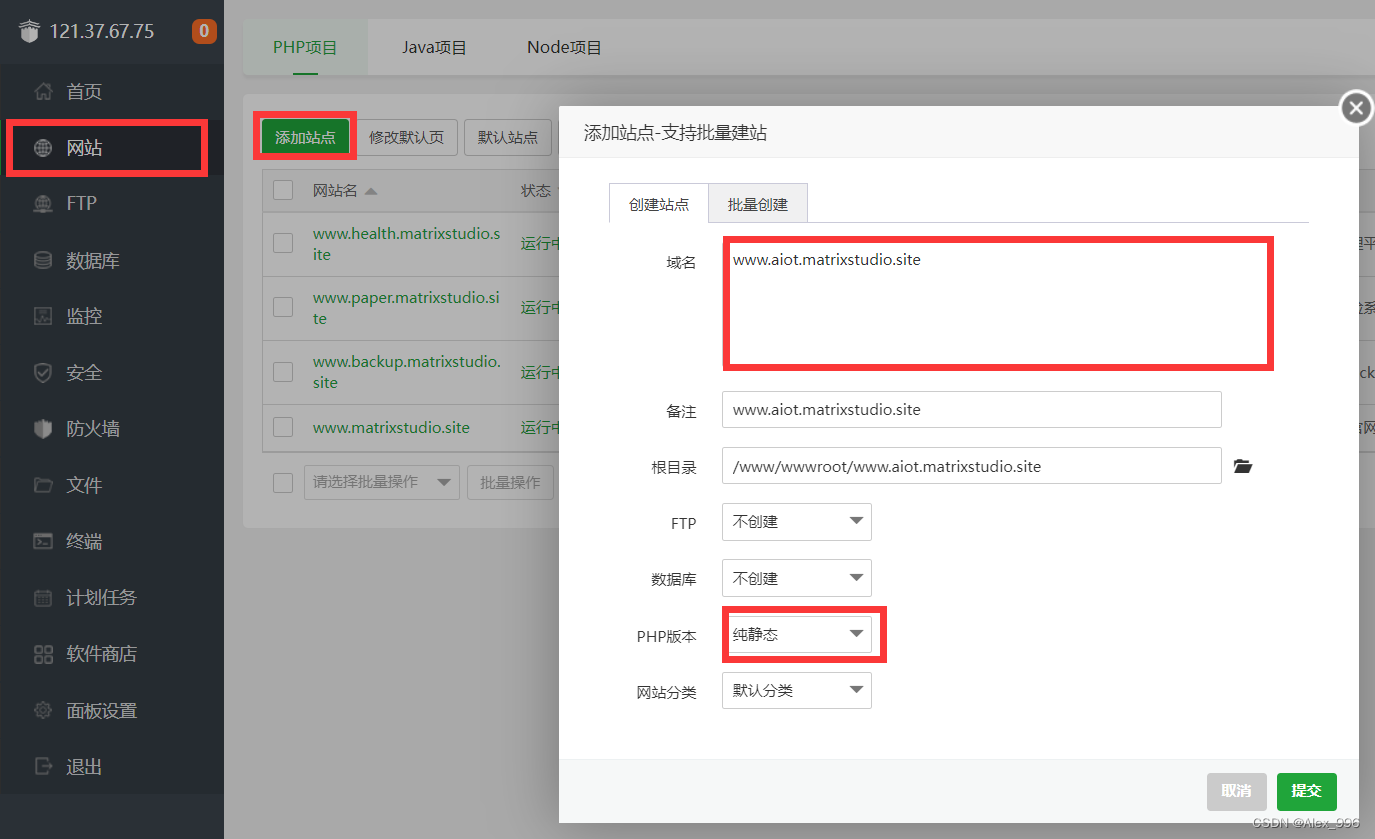Open the www.backup.matrixstudio.site link
This screenshot has height=839, width=1375.
pos(406,372)
